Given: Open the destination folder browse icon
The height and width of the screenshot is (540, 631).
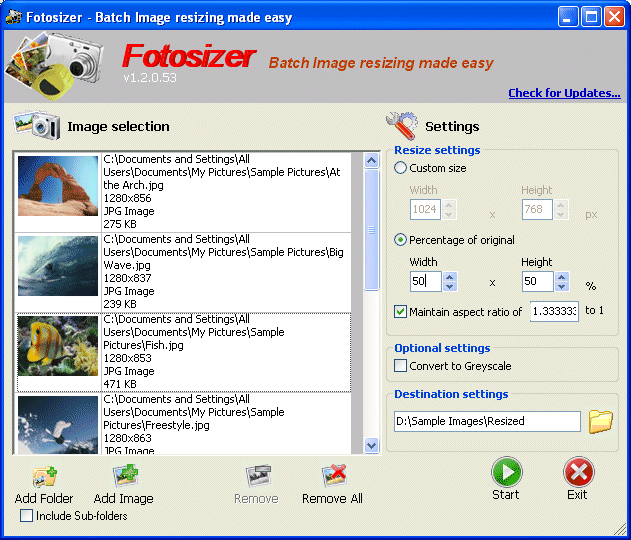Looking at the screenshot, I should 600,421.
